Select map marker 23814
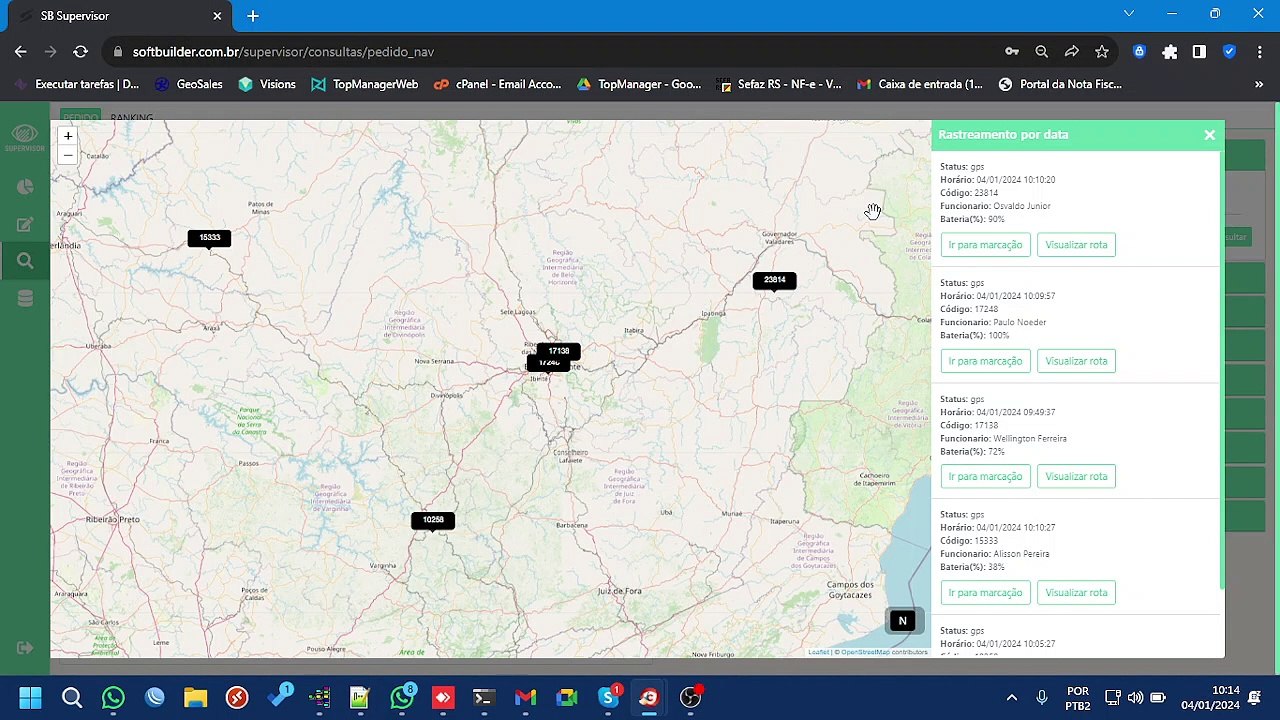Image resolution: width=1280 pixels, height=720 pixels. pos(774,281)
